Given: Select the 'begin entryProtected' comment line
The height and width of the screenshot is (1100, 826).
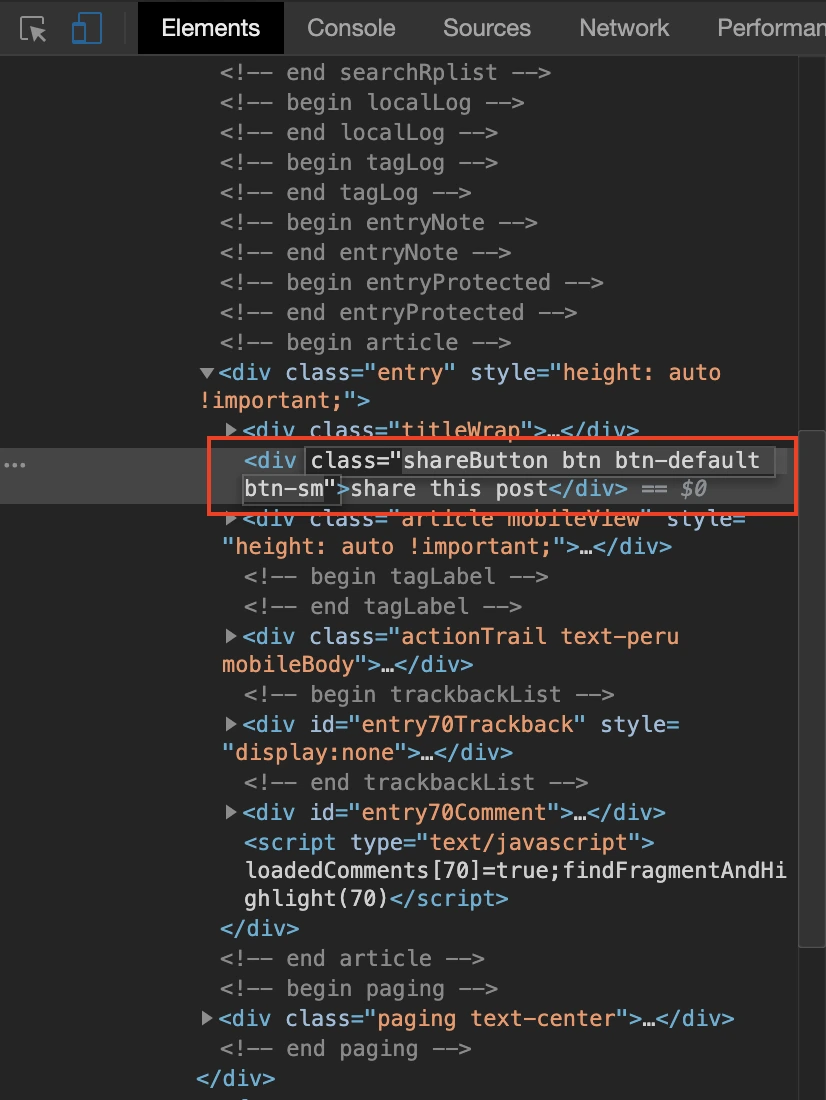Looking at the screenshot, I should (411, 283).
